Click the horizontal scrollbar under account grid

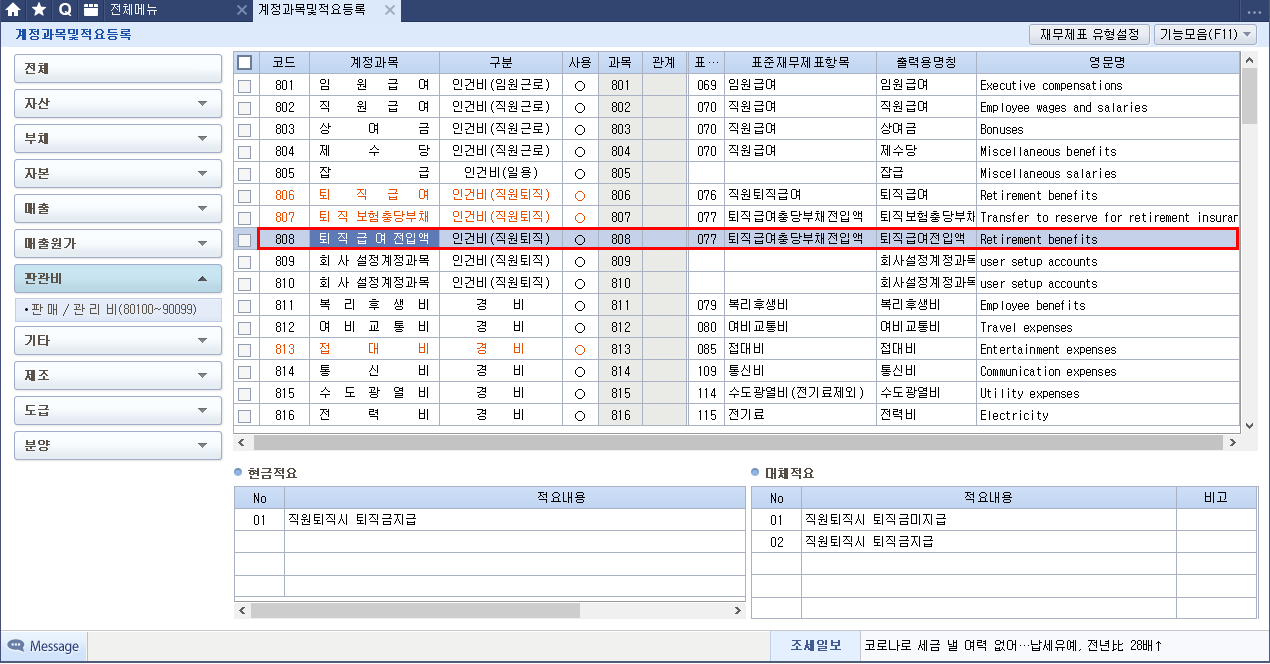click(740, 442)
